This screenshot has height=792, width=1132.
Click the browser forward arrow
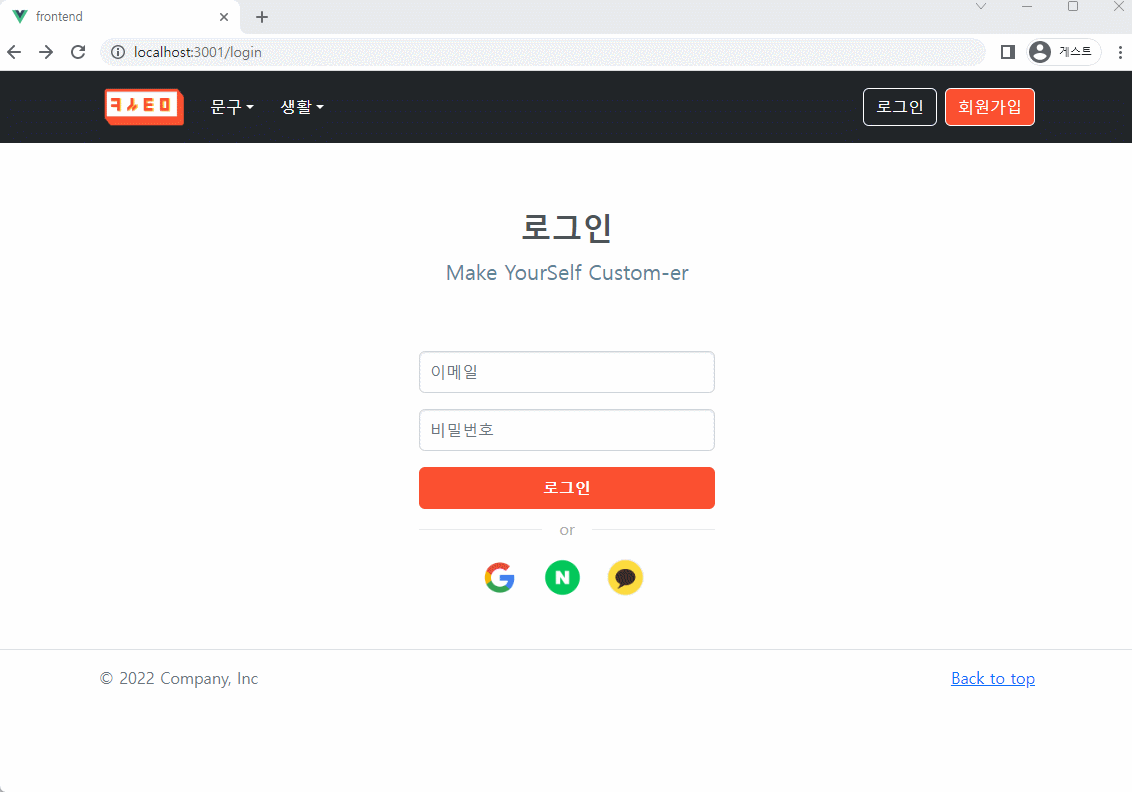46,52
